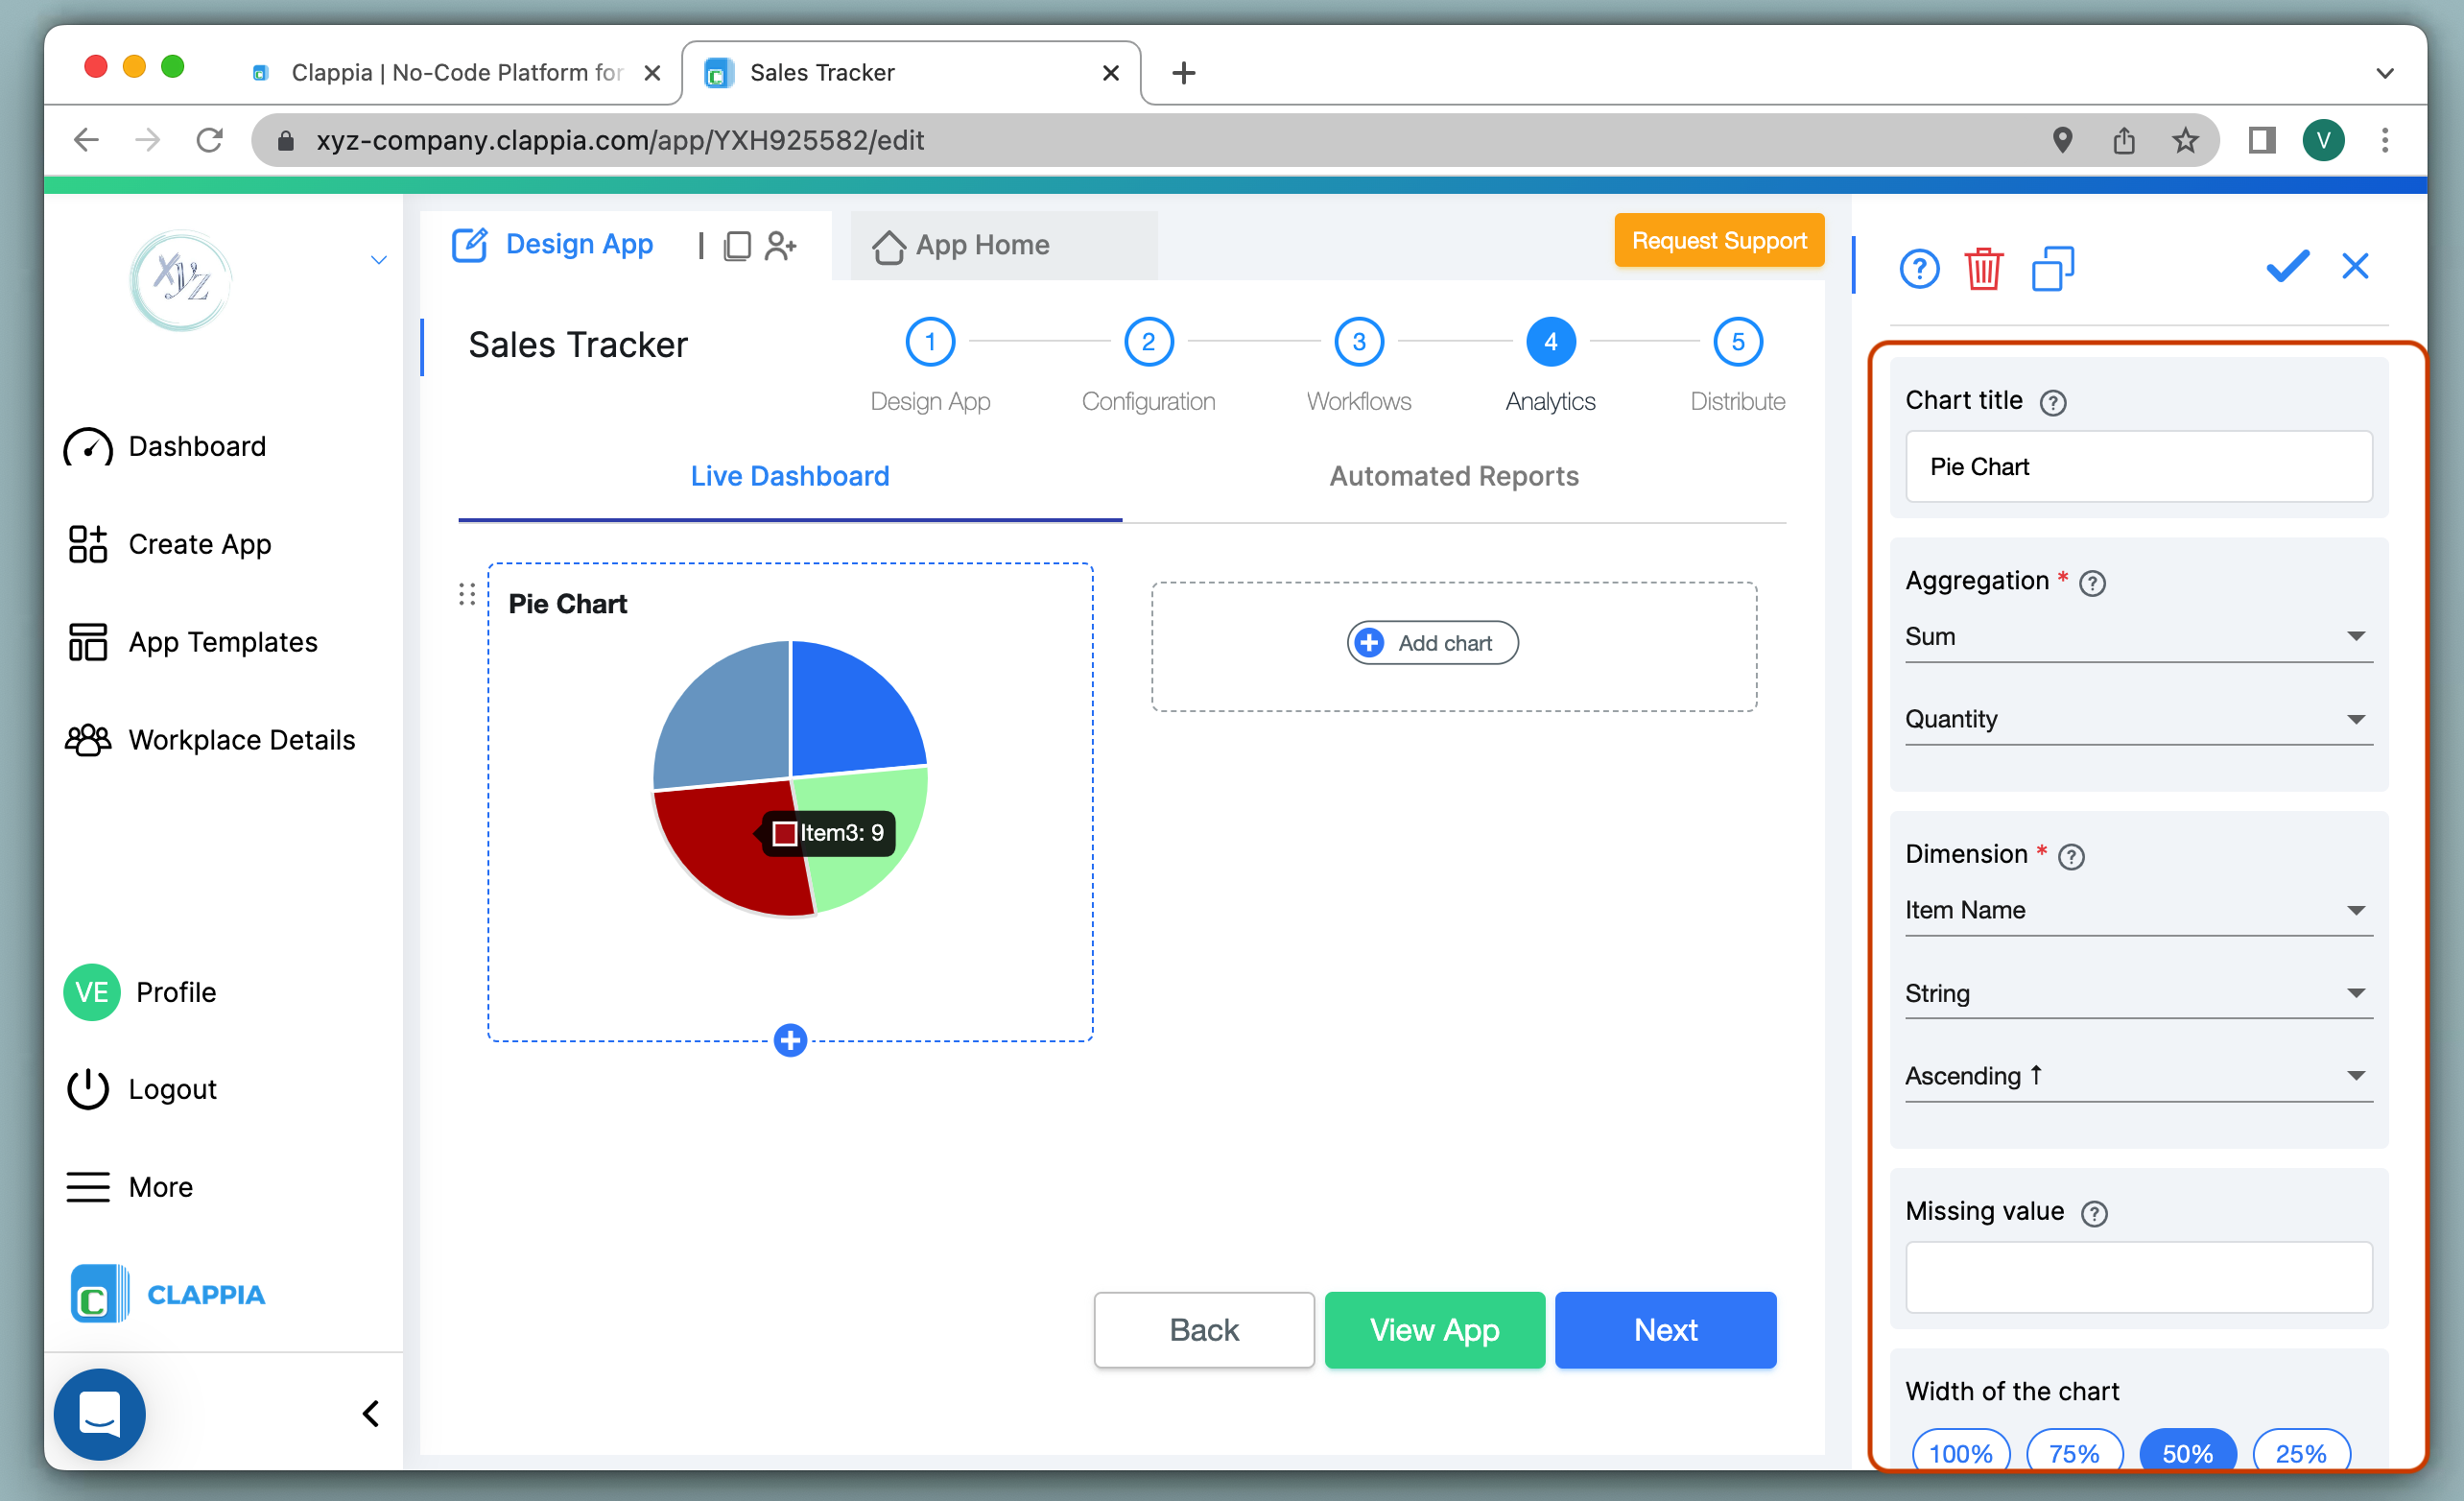This screenshot has height=1501, width=2464.
Task: Select 100% chart width
Action: tap(1960, 1453)
